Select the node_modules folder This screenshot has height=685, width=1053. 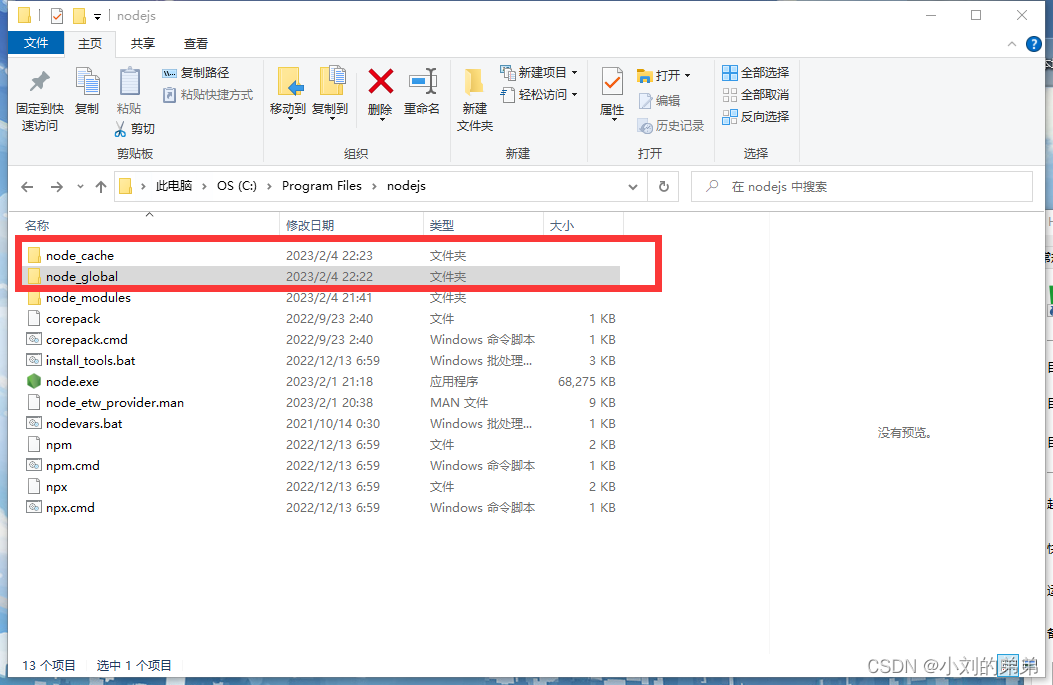click(321, 298)
